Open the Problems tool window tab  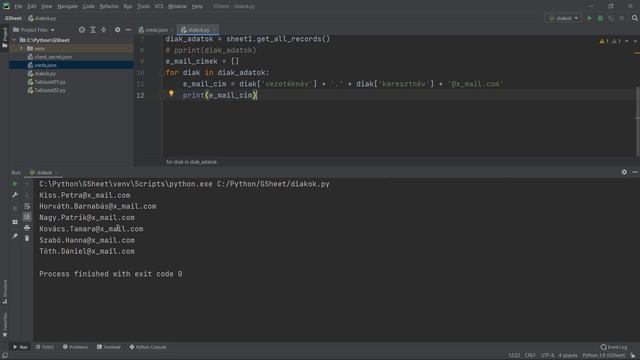coord(76,347)
